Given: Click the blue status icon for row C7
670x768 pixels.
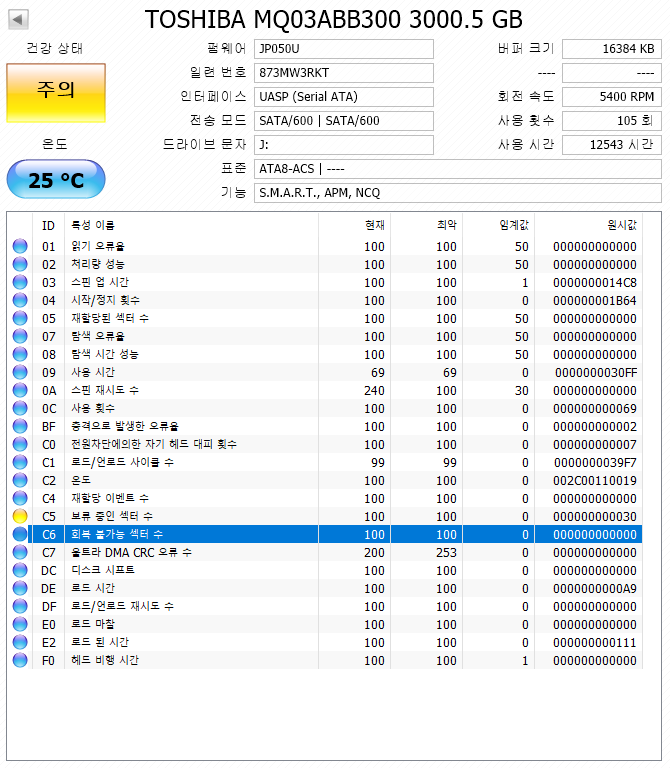Looking at the screenshot, I should [20, 552].
